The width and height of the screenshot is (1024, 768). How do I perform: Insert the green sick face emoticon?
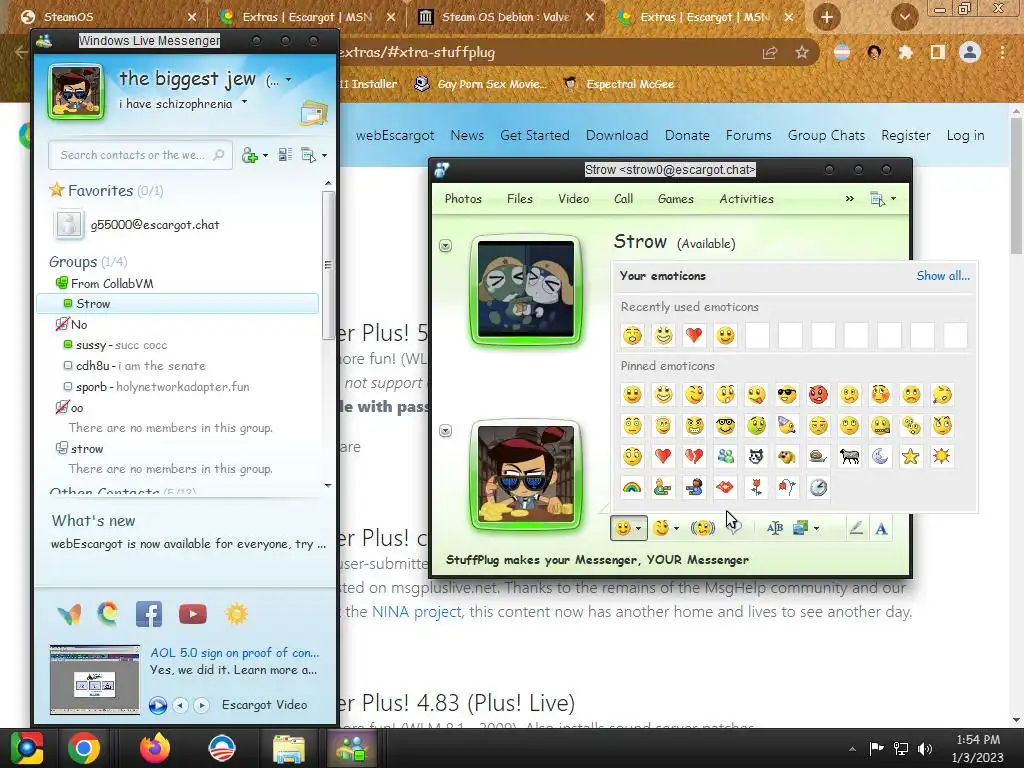click(x=756, y=426)
